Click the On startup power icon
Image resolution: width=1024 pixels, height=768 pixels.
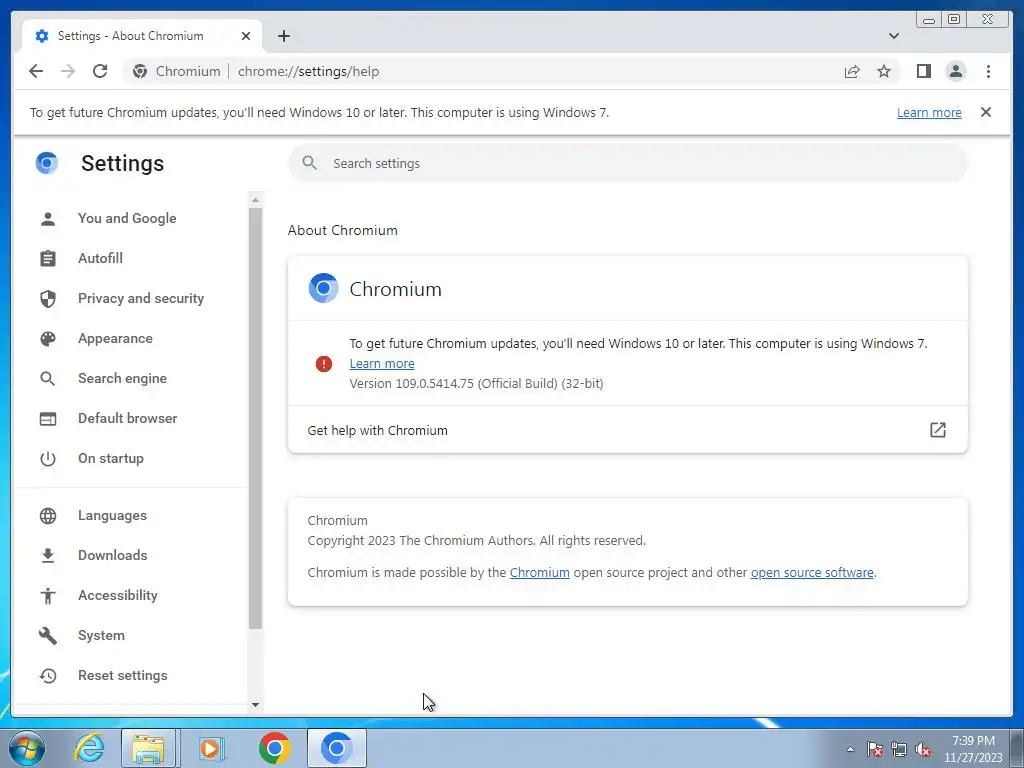pyautogui.click(x=48, y=459)
